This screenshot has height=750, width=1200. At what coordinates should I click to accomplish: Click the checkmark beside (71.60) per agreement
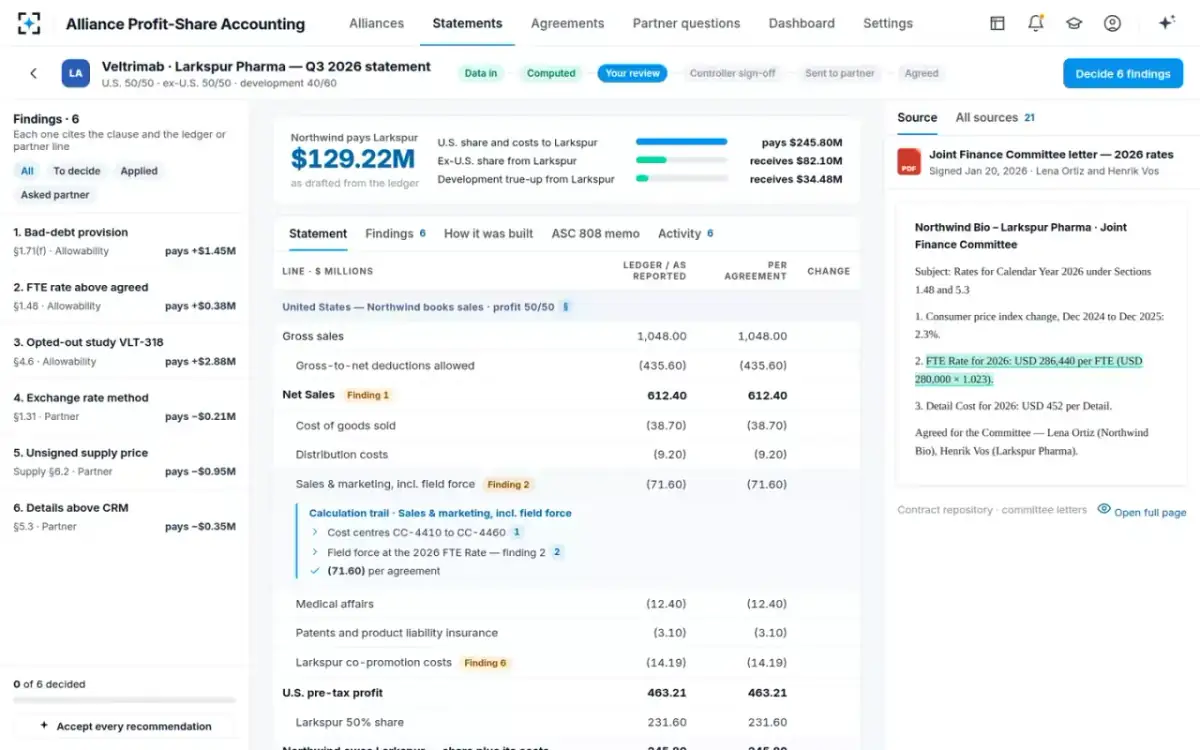coord(315,571)
